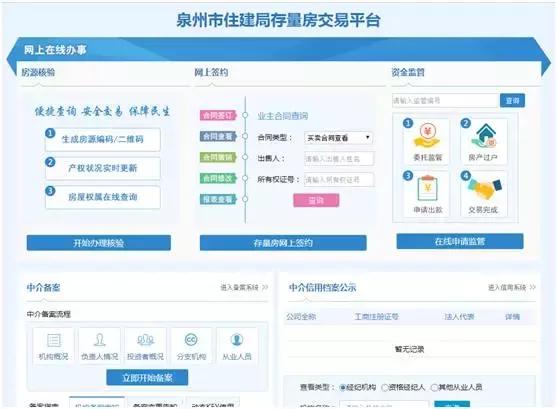The image size is (557, 409).
Task: Click the 监管编号 input field
Action: (x=445, y=101)
